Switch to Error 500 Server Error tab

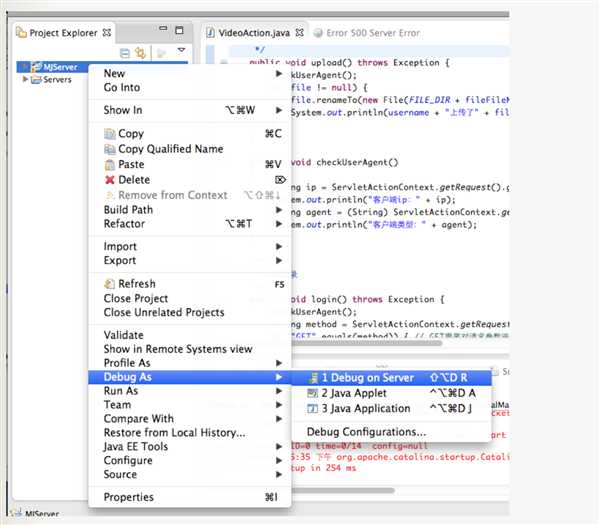367,33
